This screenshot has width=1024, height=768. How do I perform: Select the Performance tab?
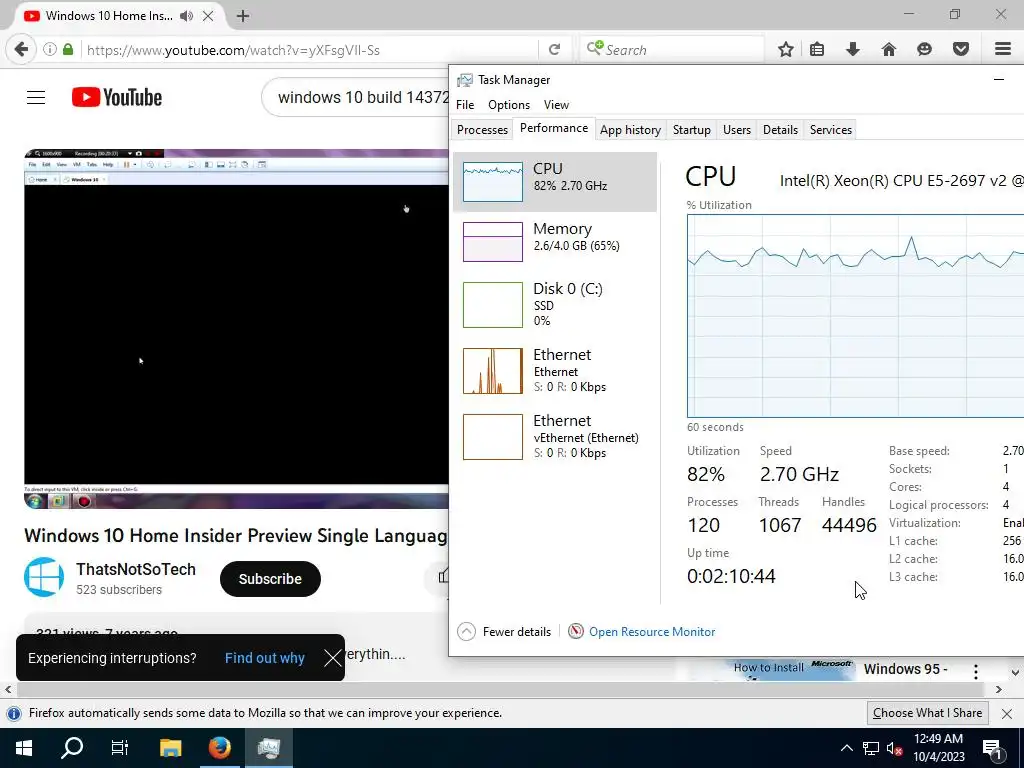[x=554, y=129]
